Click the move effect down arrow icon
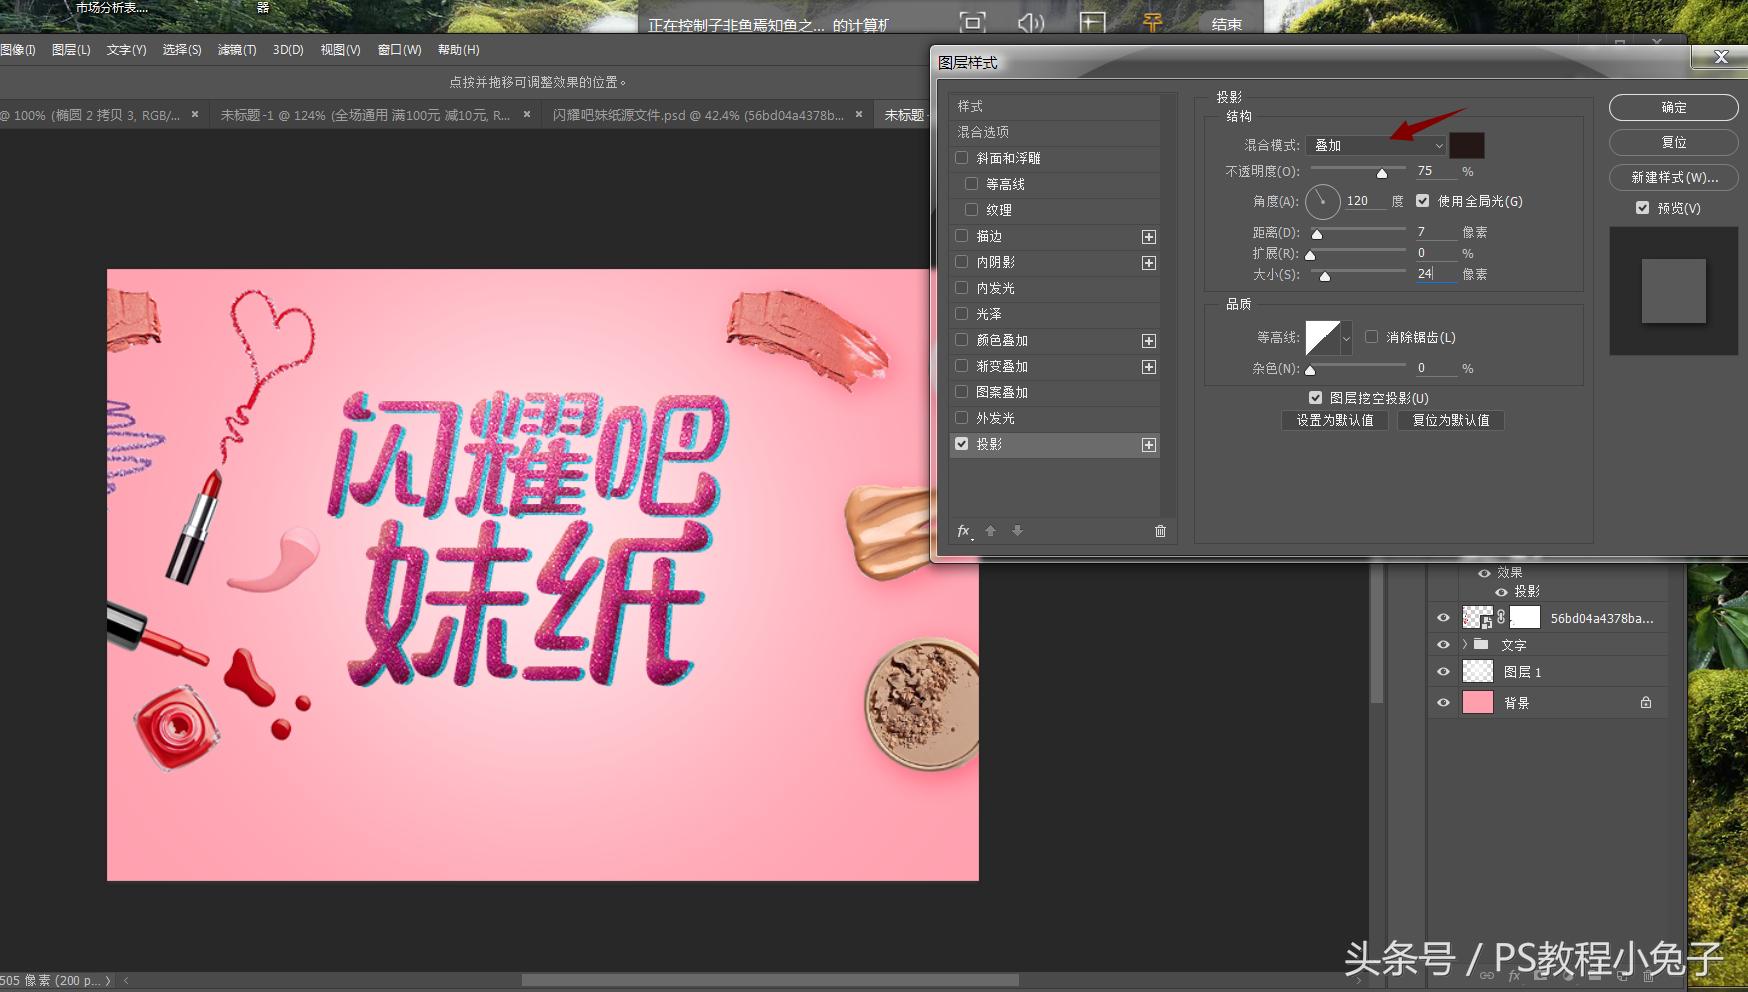This screenshot has width=1748, height=992. coord(1017,531)
